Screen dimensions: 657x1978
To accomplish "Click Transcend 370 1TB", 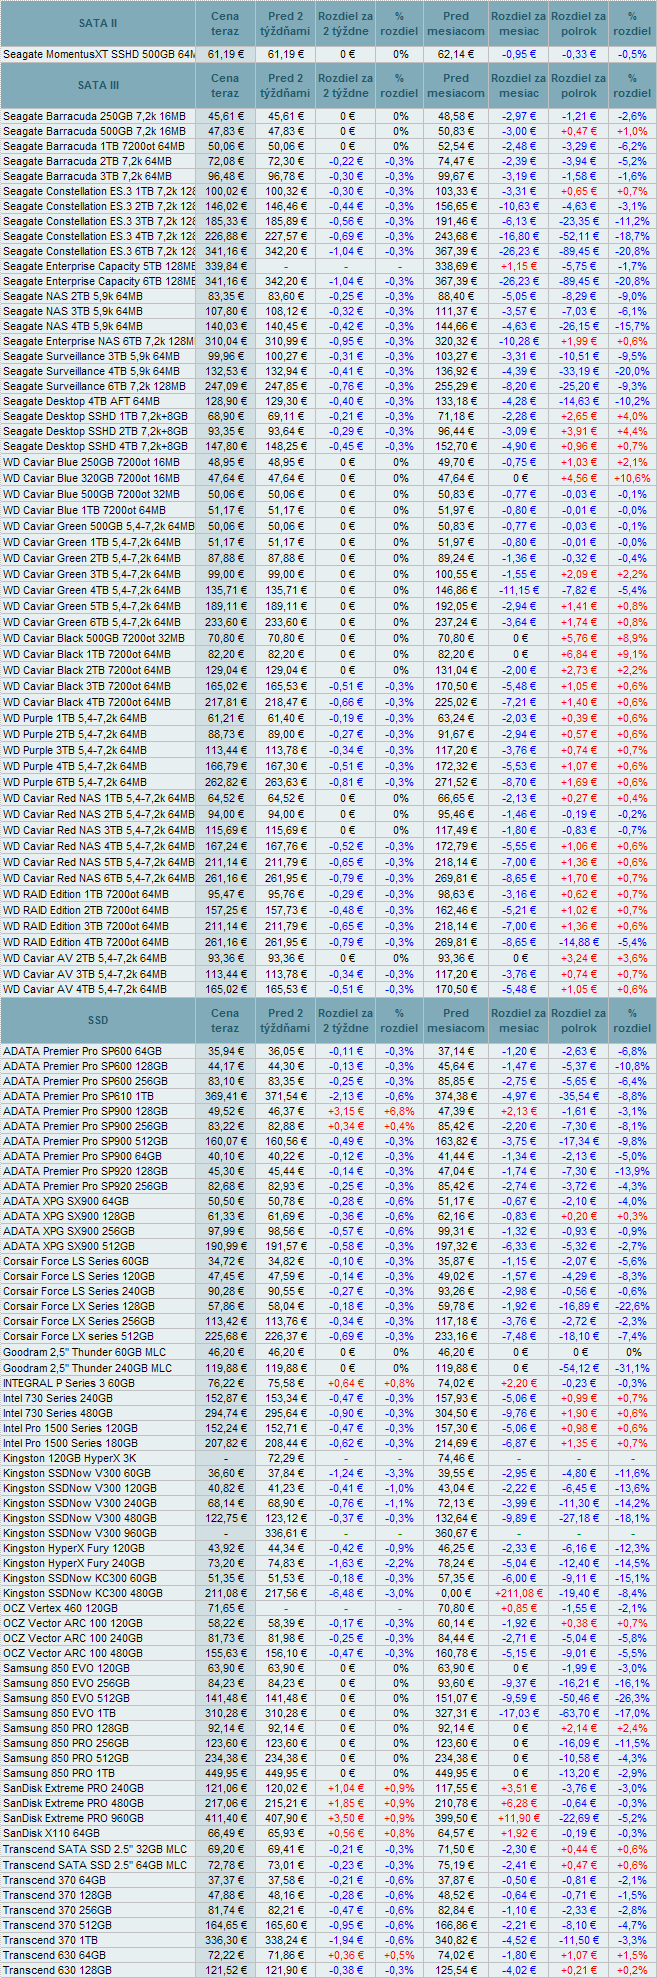I will click(x=52, y=1940).
